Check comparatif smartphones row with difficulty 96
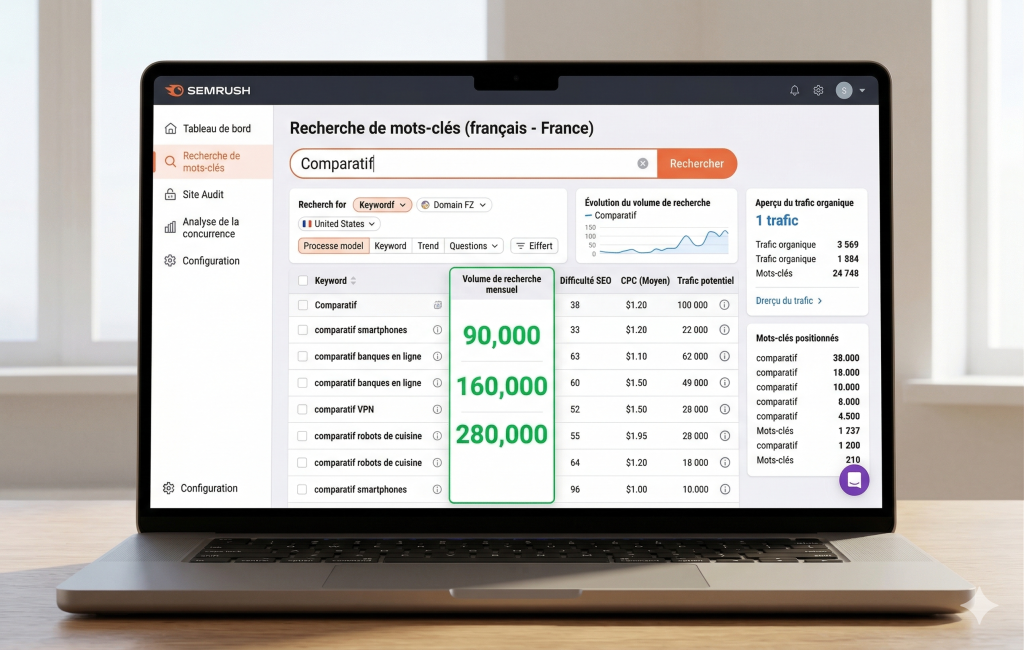The height and width of the screenshot is (650, 1024). point(302,489)
